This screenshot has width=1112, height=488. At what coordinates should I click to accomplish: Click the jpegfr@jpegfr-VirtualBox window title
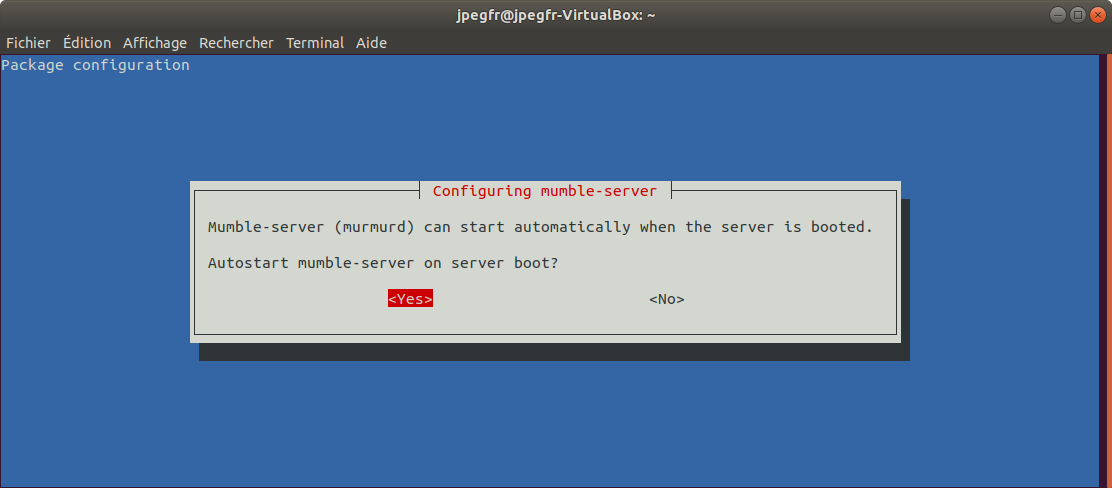click(x=555, y=15)
